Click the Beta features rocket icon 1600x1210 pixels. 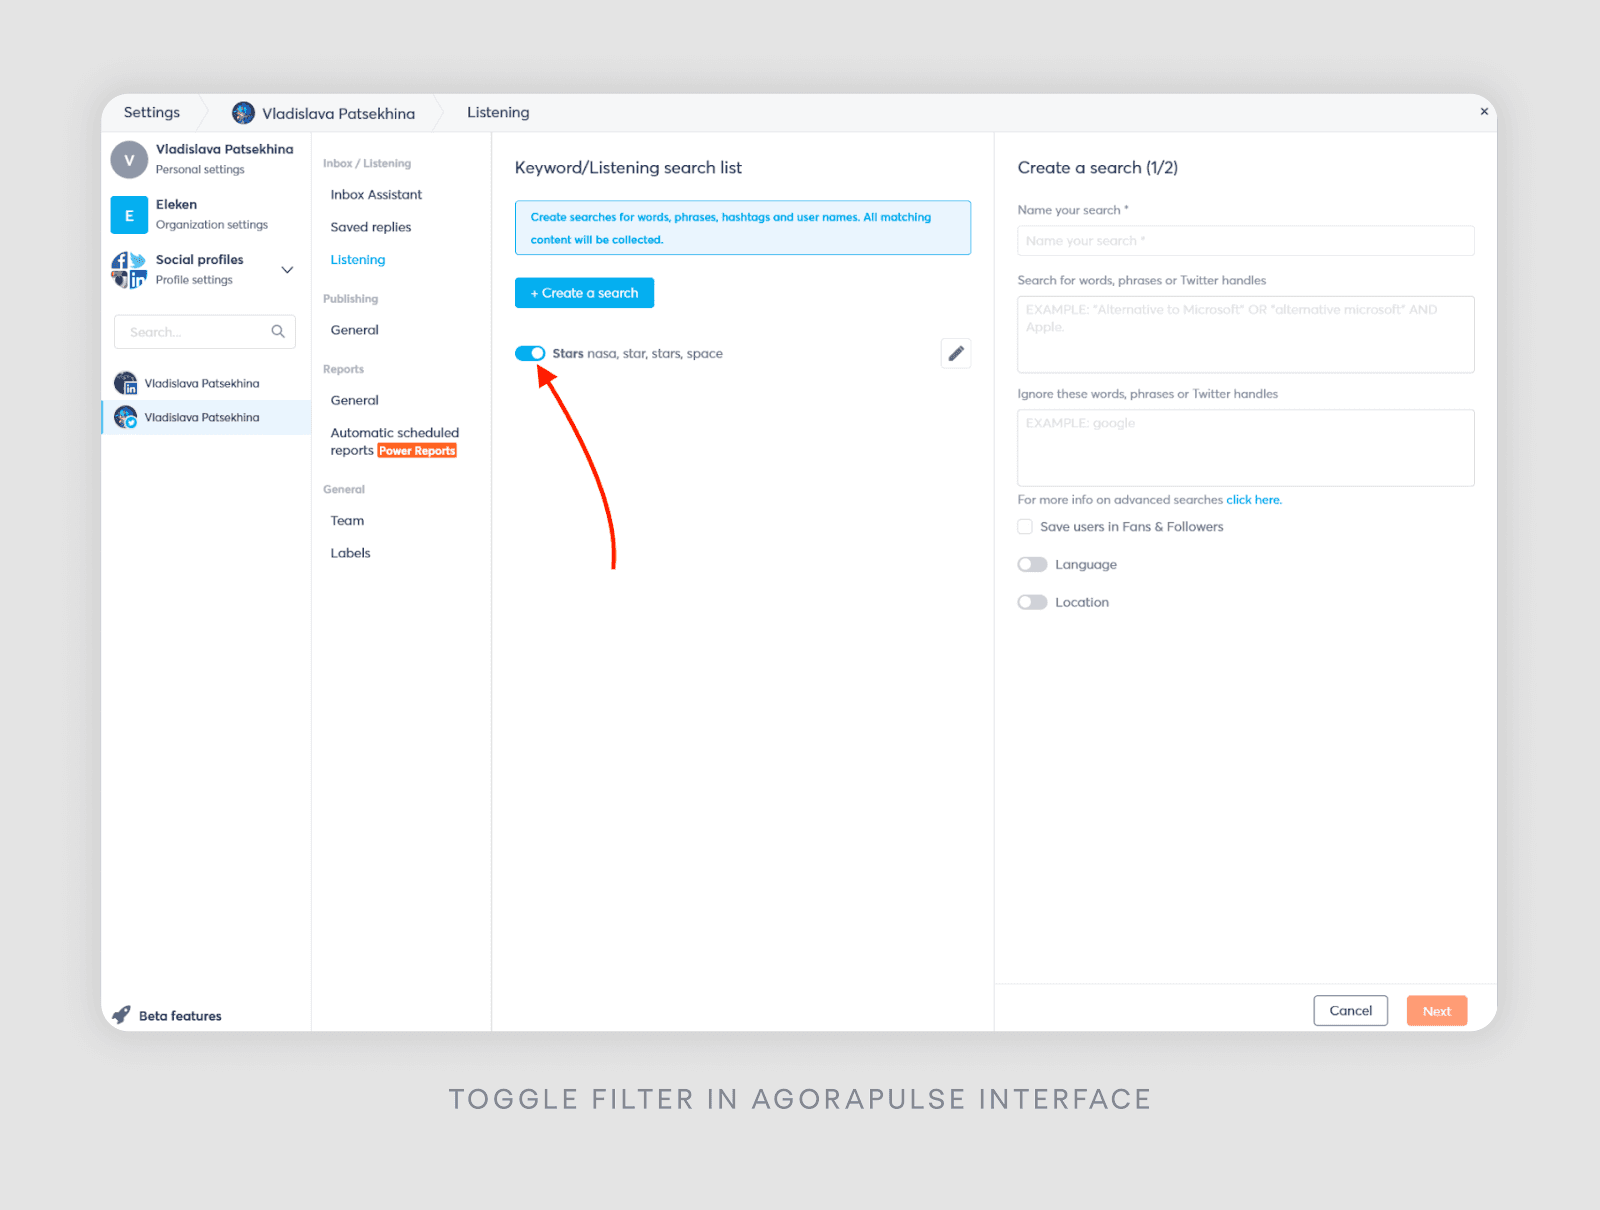click(x=121, y=1015)
